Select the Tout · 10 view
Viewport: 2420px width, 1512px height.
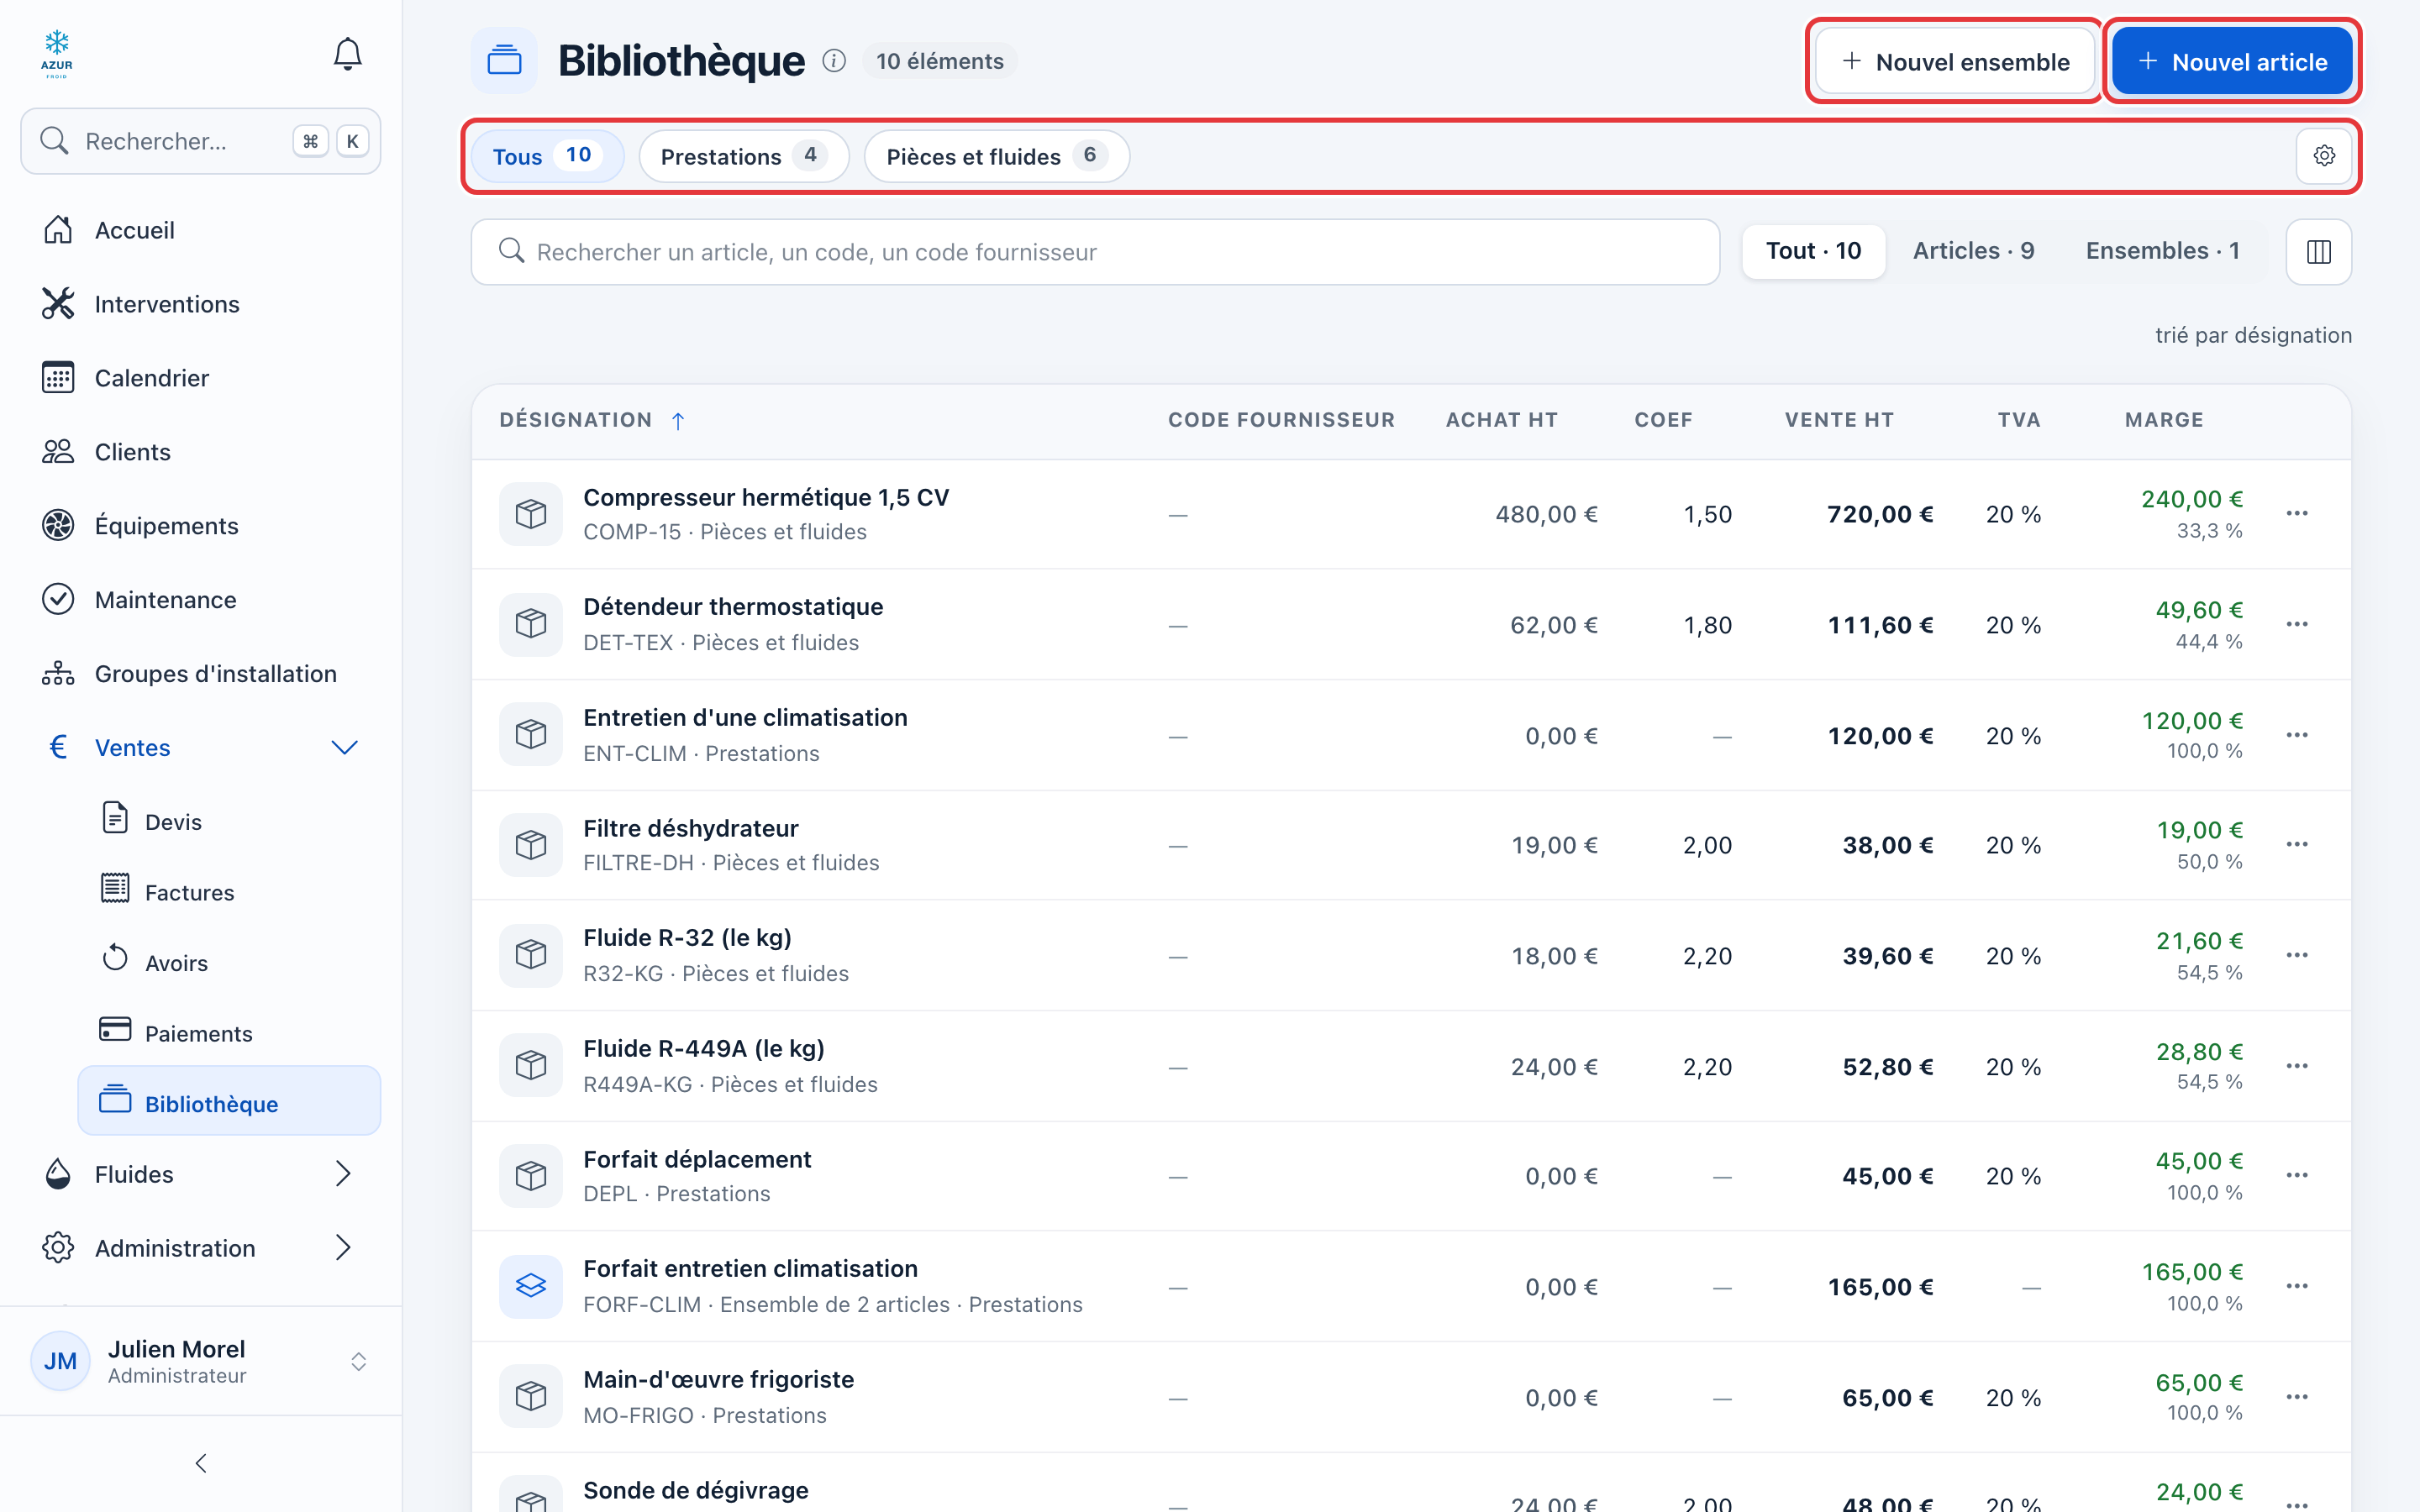tap(1813, 251)
